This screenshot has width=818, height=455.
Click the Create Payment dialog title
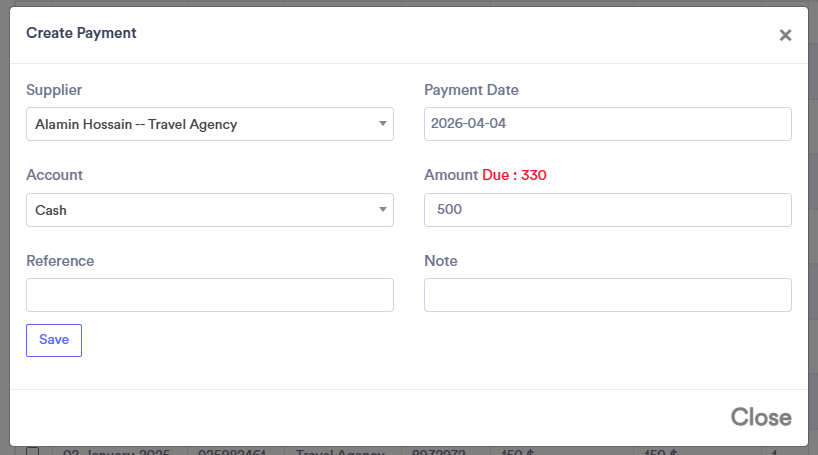81,33
